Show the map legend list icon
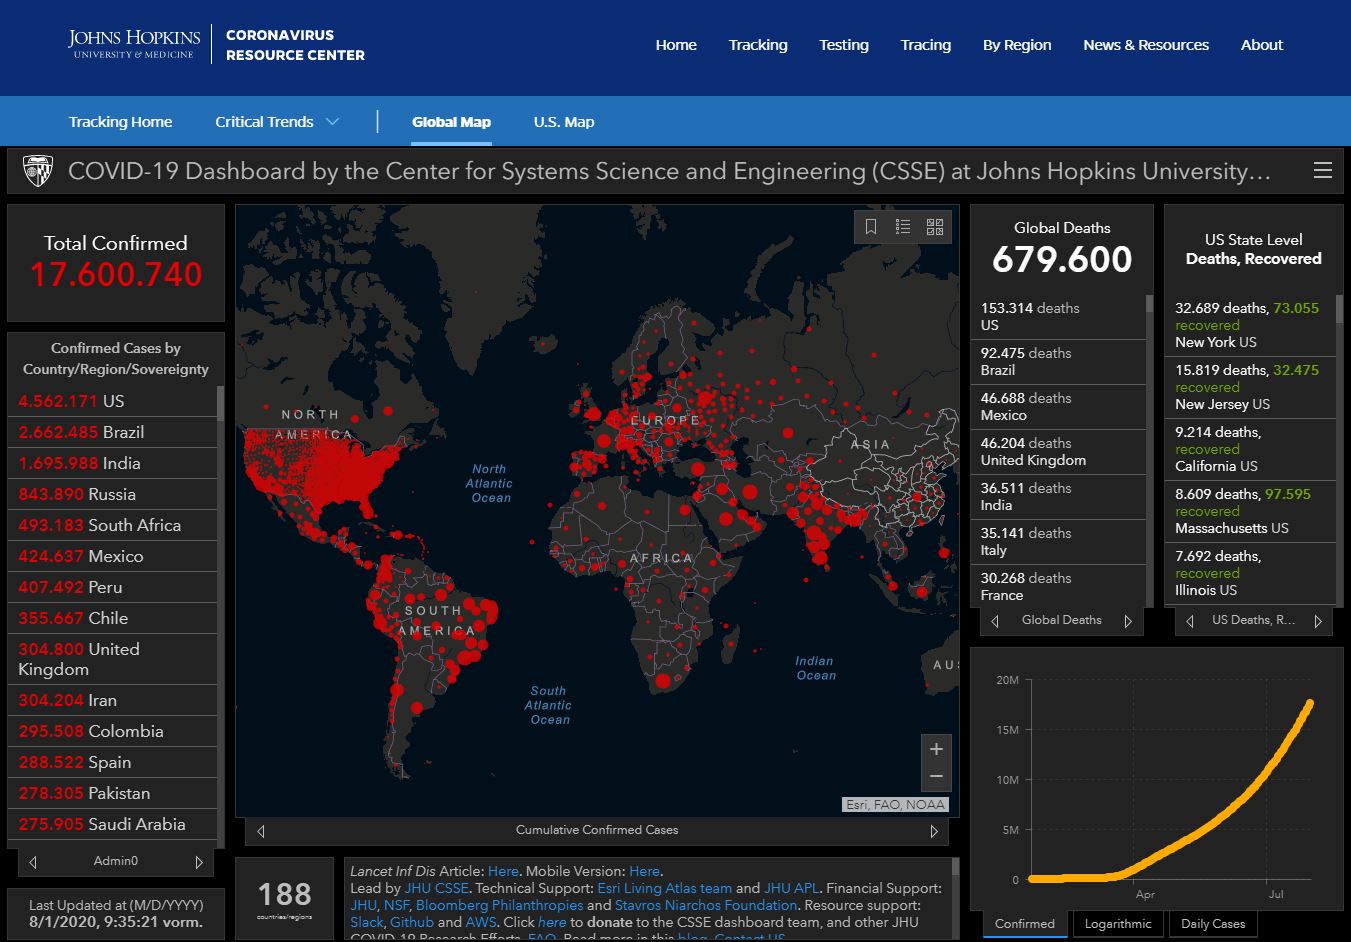1351x942 pixels. (x=903, y=227)
